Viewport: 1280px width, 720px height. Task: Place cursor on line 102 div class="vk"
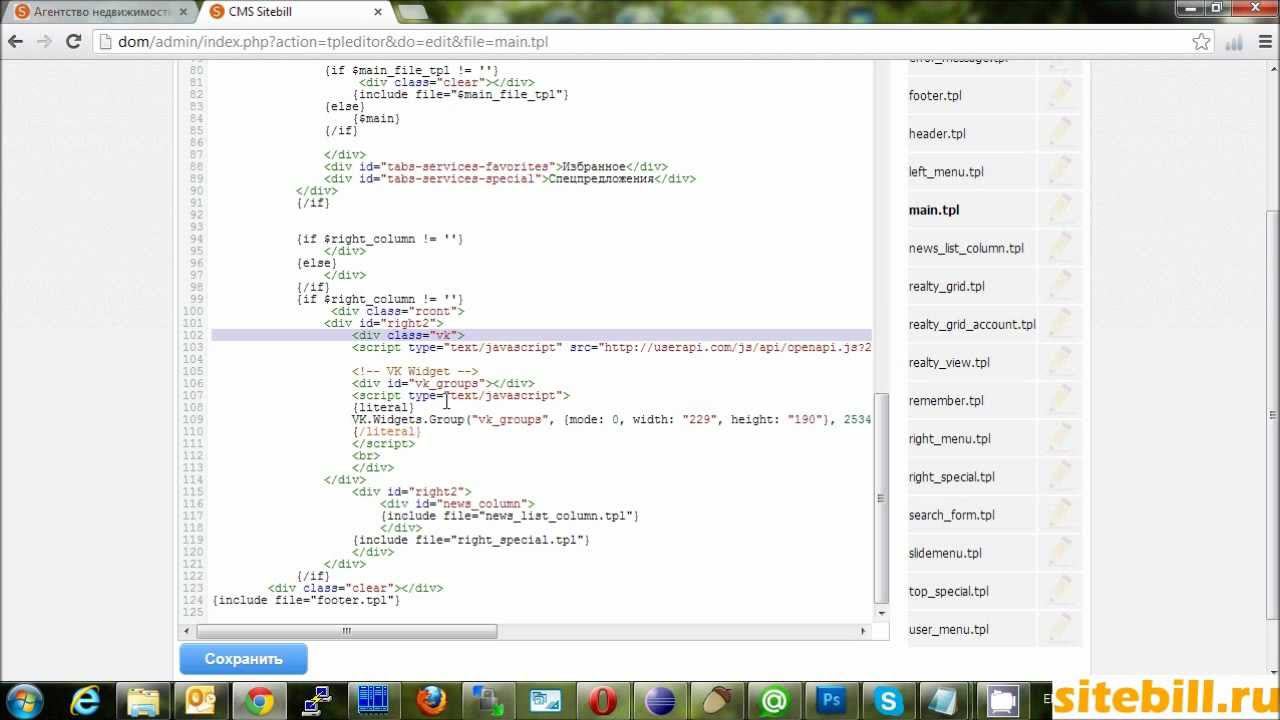408,335
